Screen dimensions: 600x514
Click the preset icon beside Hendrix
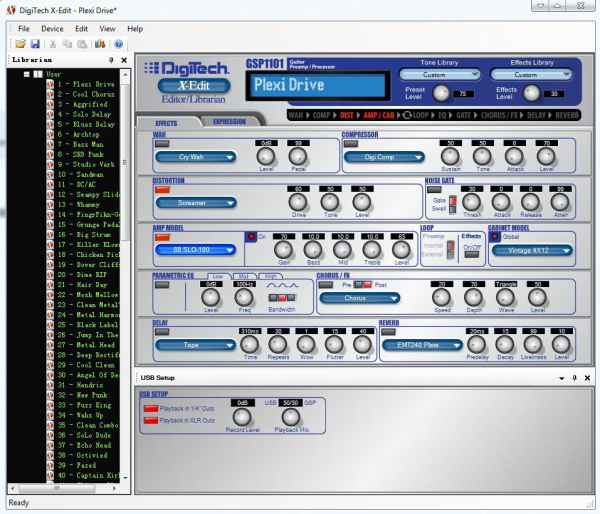pyautogui.click(x=50, y=385)
